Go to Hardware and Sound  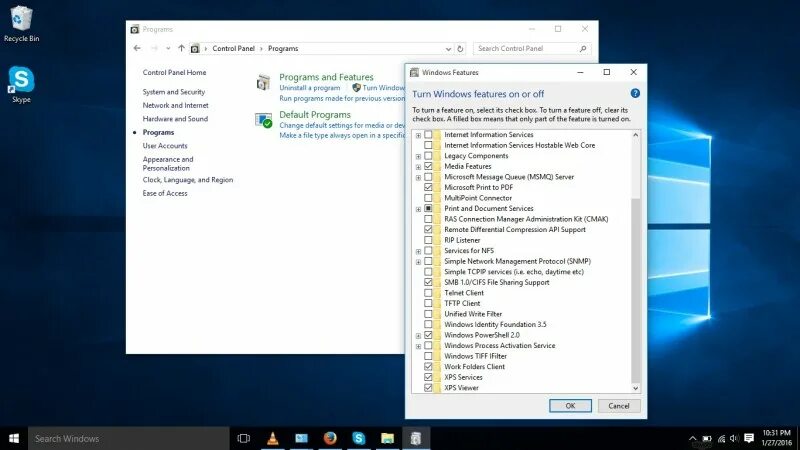(175, 119)
